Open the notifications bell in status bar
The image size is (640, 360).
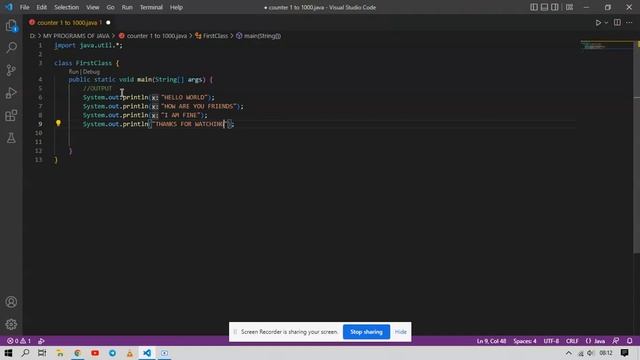629,341
